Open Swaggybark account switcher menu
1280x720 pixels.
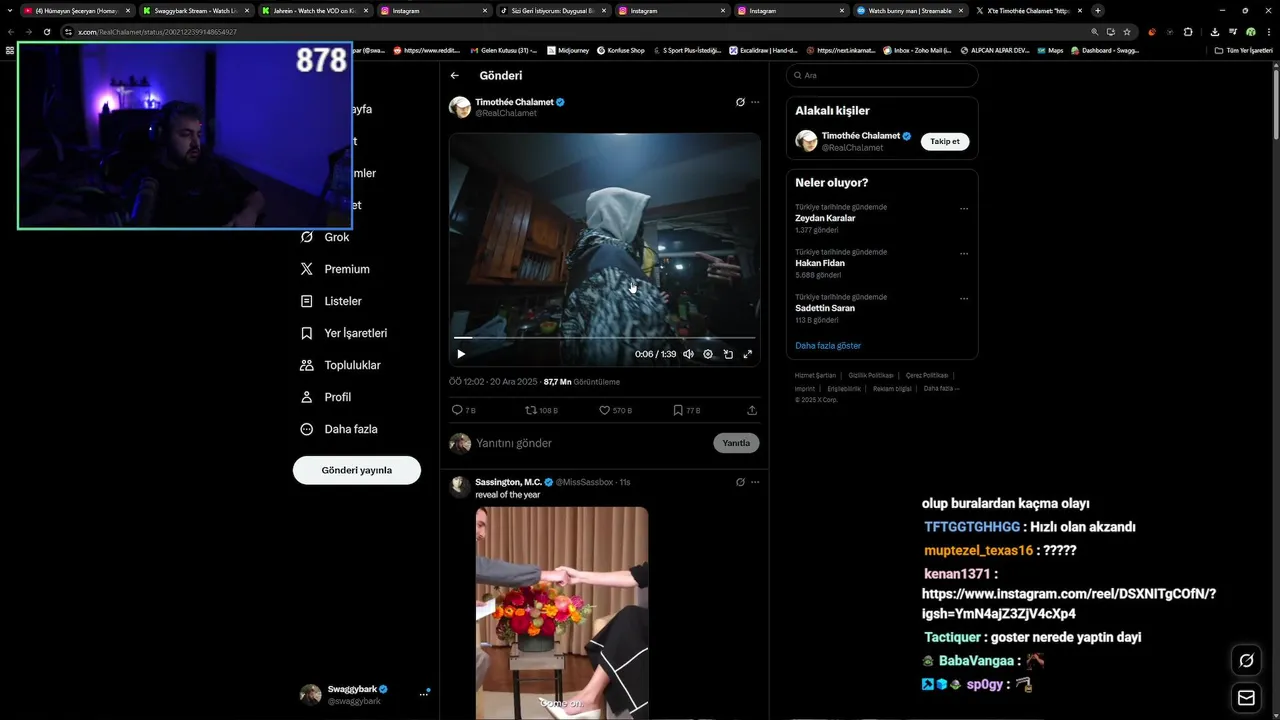tap(366, 695)
